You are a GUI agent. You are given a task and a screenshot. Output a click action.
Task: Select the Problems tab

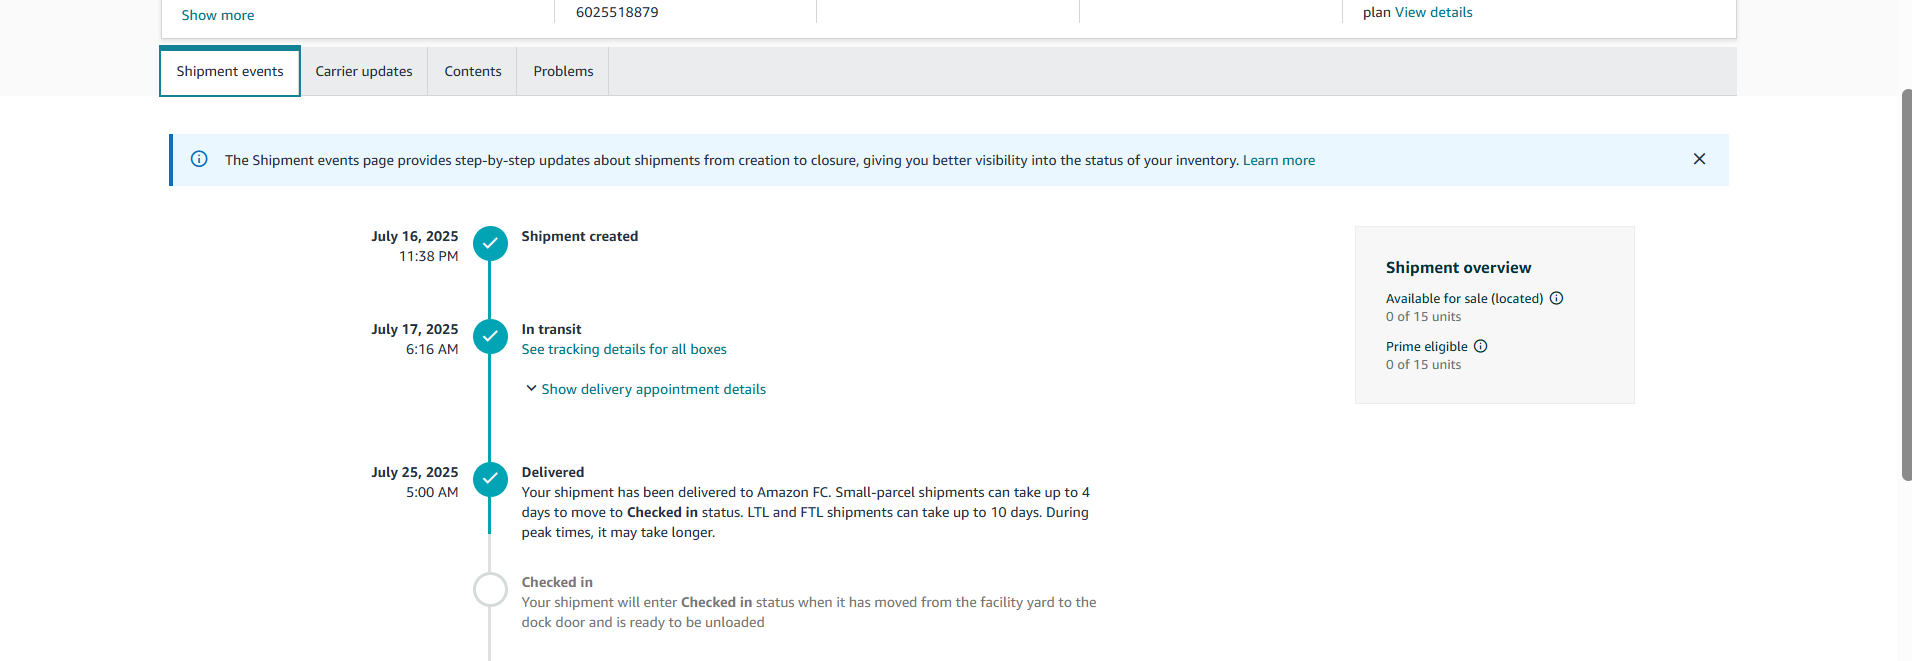tap(563, 71)
